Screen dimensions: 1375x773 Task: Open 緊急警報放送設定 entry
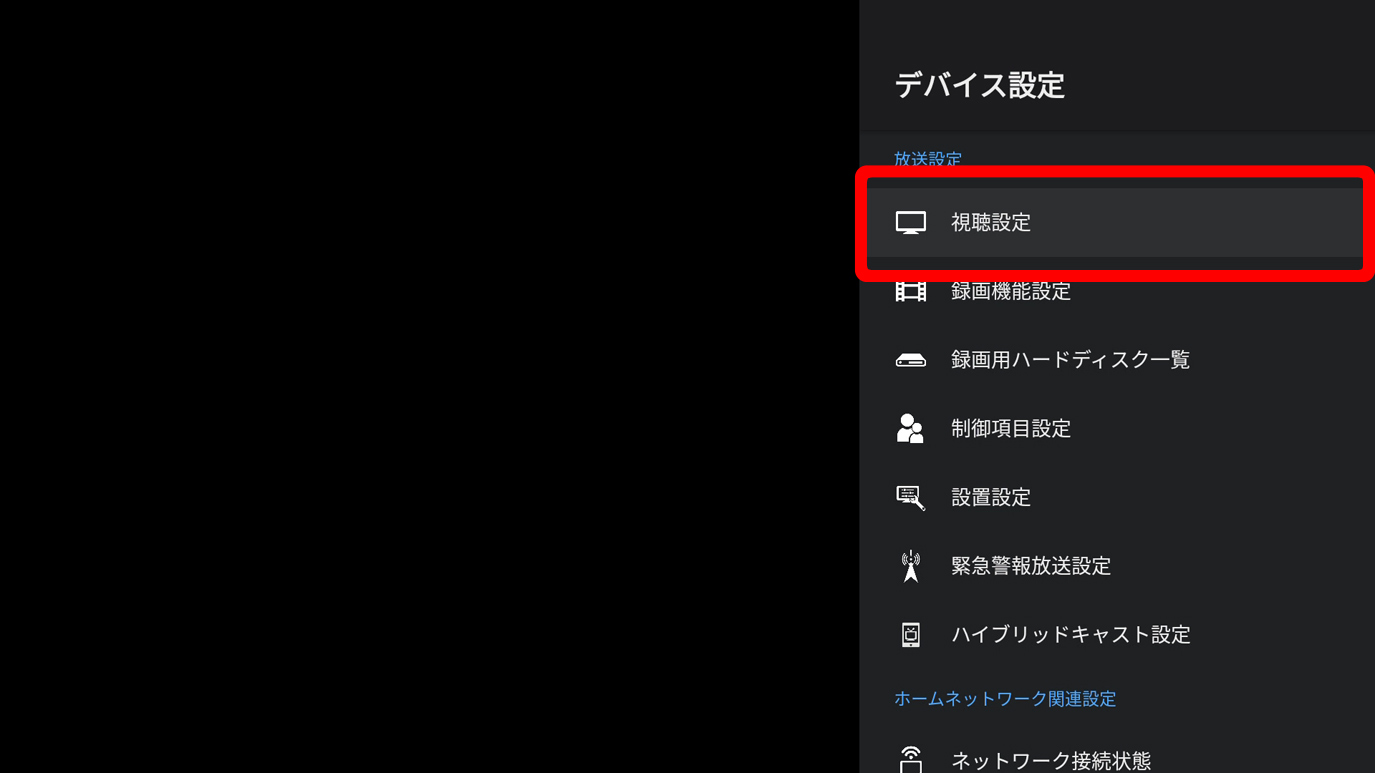click(x=1117, y=566)
